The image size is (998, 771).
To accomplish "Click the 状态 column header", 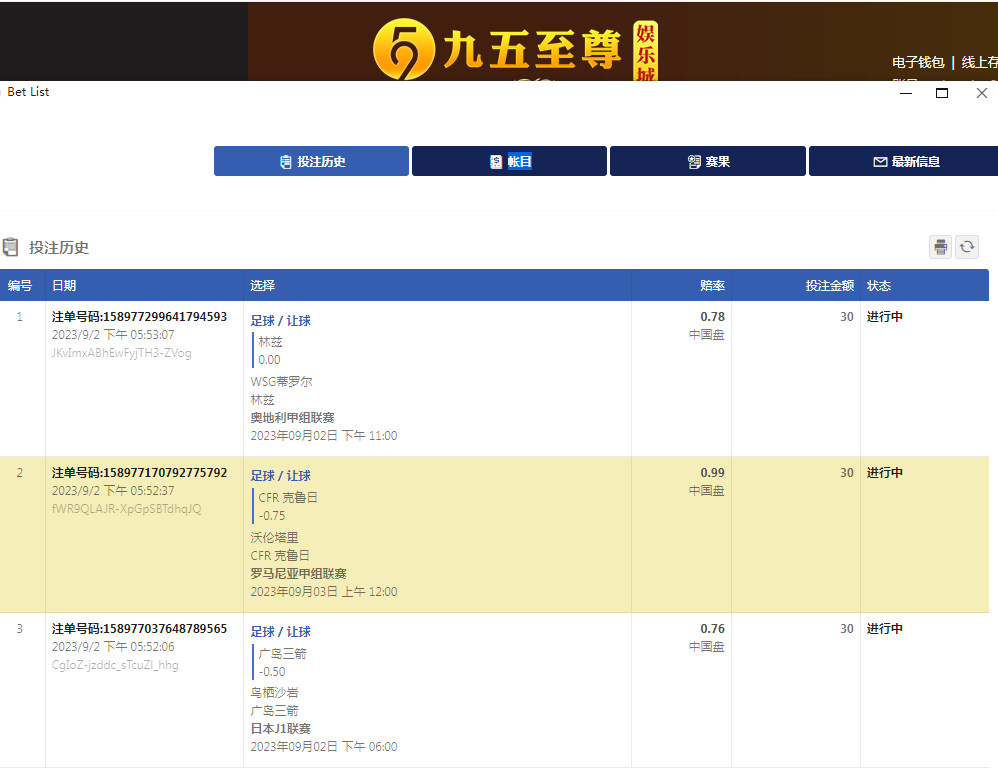I will [x=879, y=286].
